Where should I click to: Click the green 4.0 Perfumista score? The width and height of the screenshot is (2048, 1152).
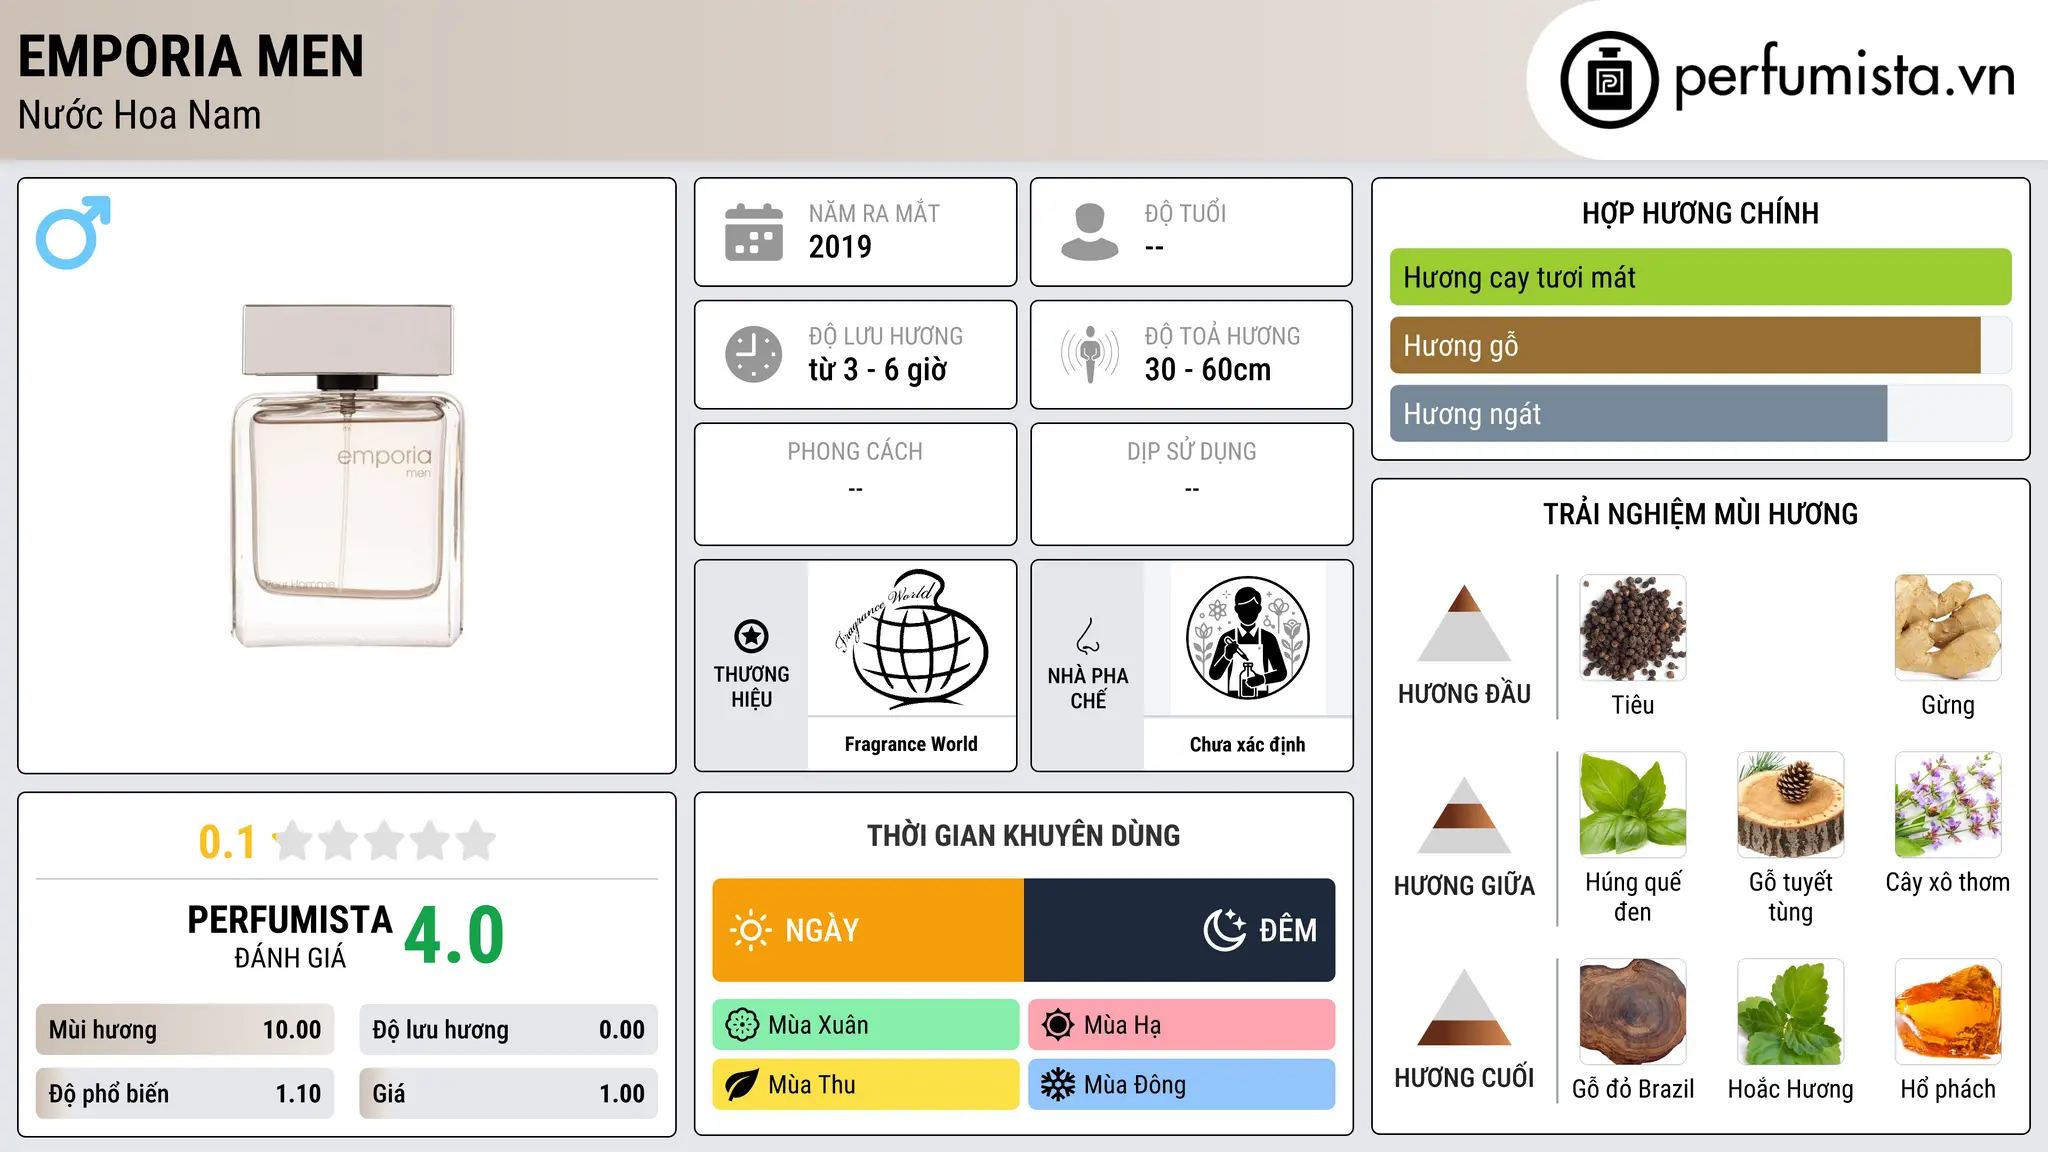[454, 936]
